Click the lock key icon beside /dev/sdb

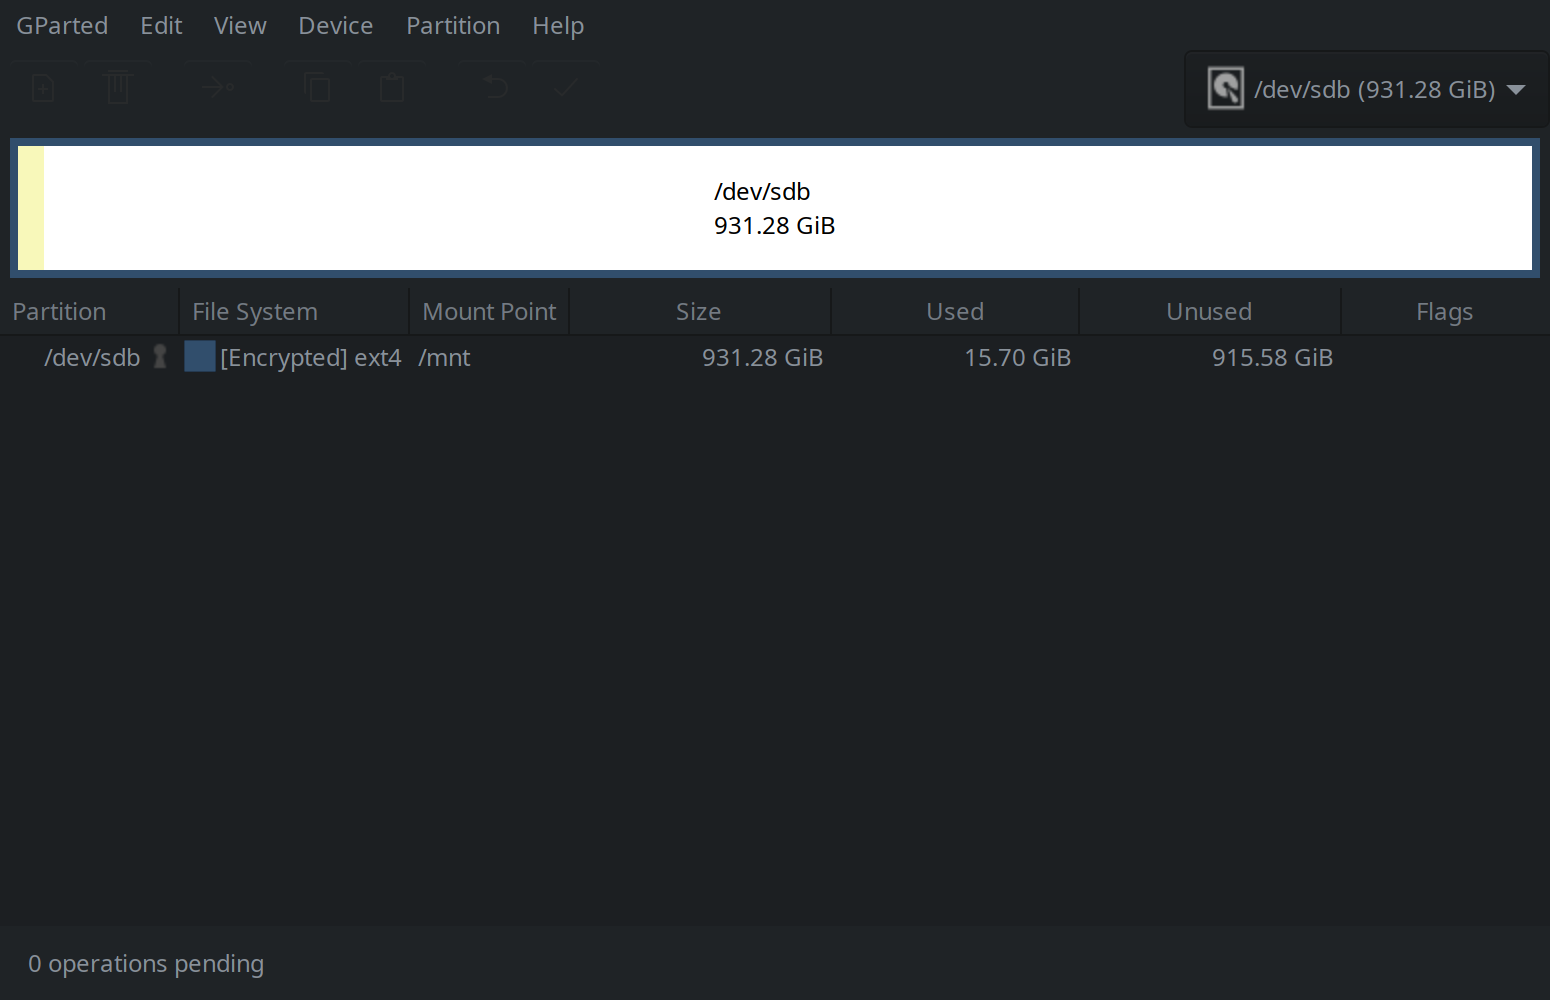[160, 357]
